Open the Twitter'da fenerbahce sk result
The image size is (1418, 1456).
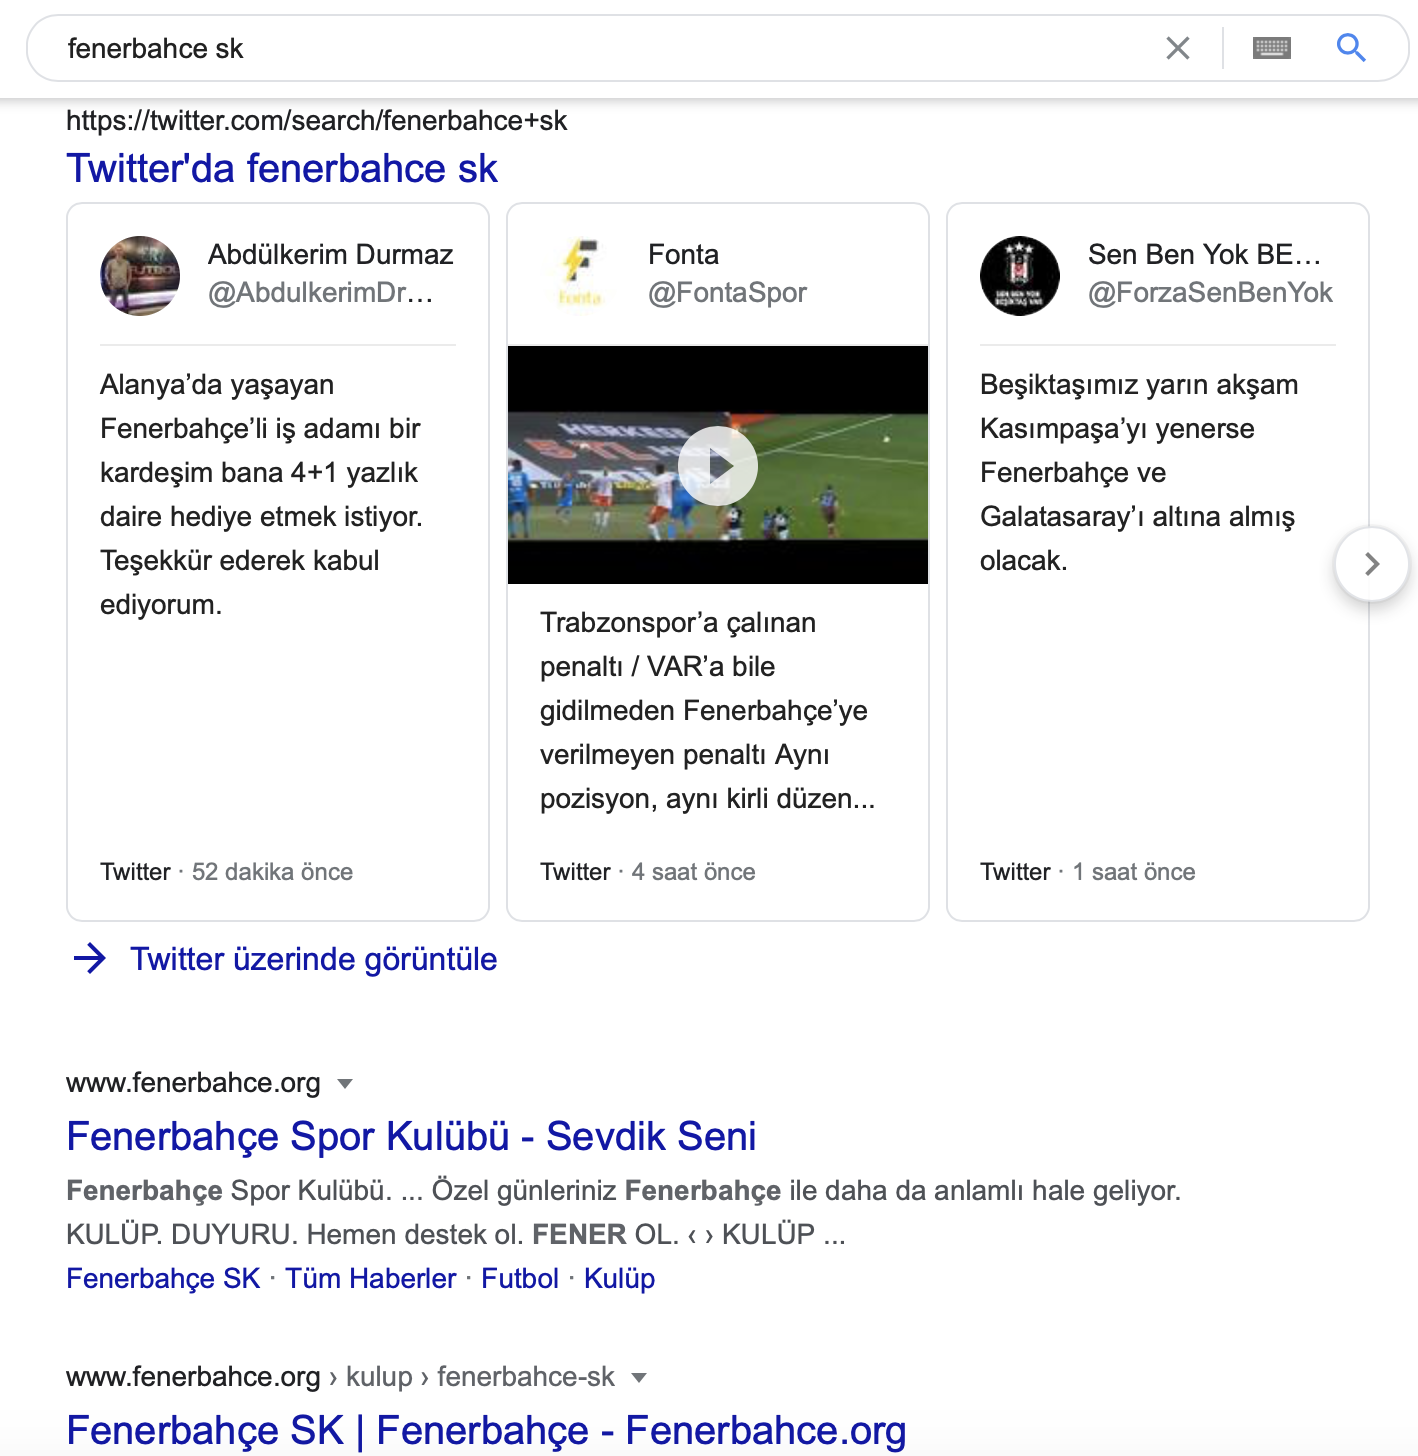[x=282, y=168]
